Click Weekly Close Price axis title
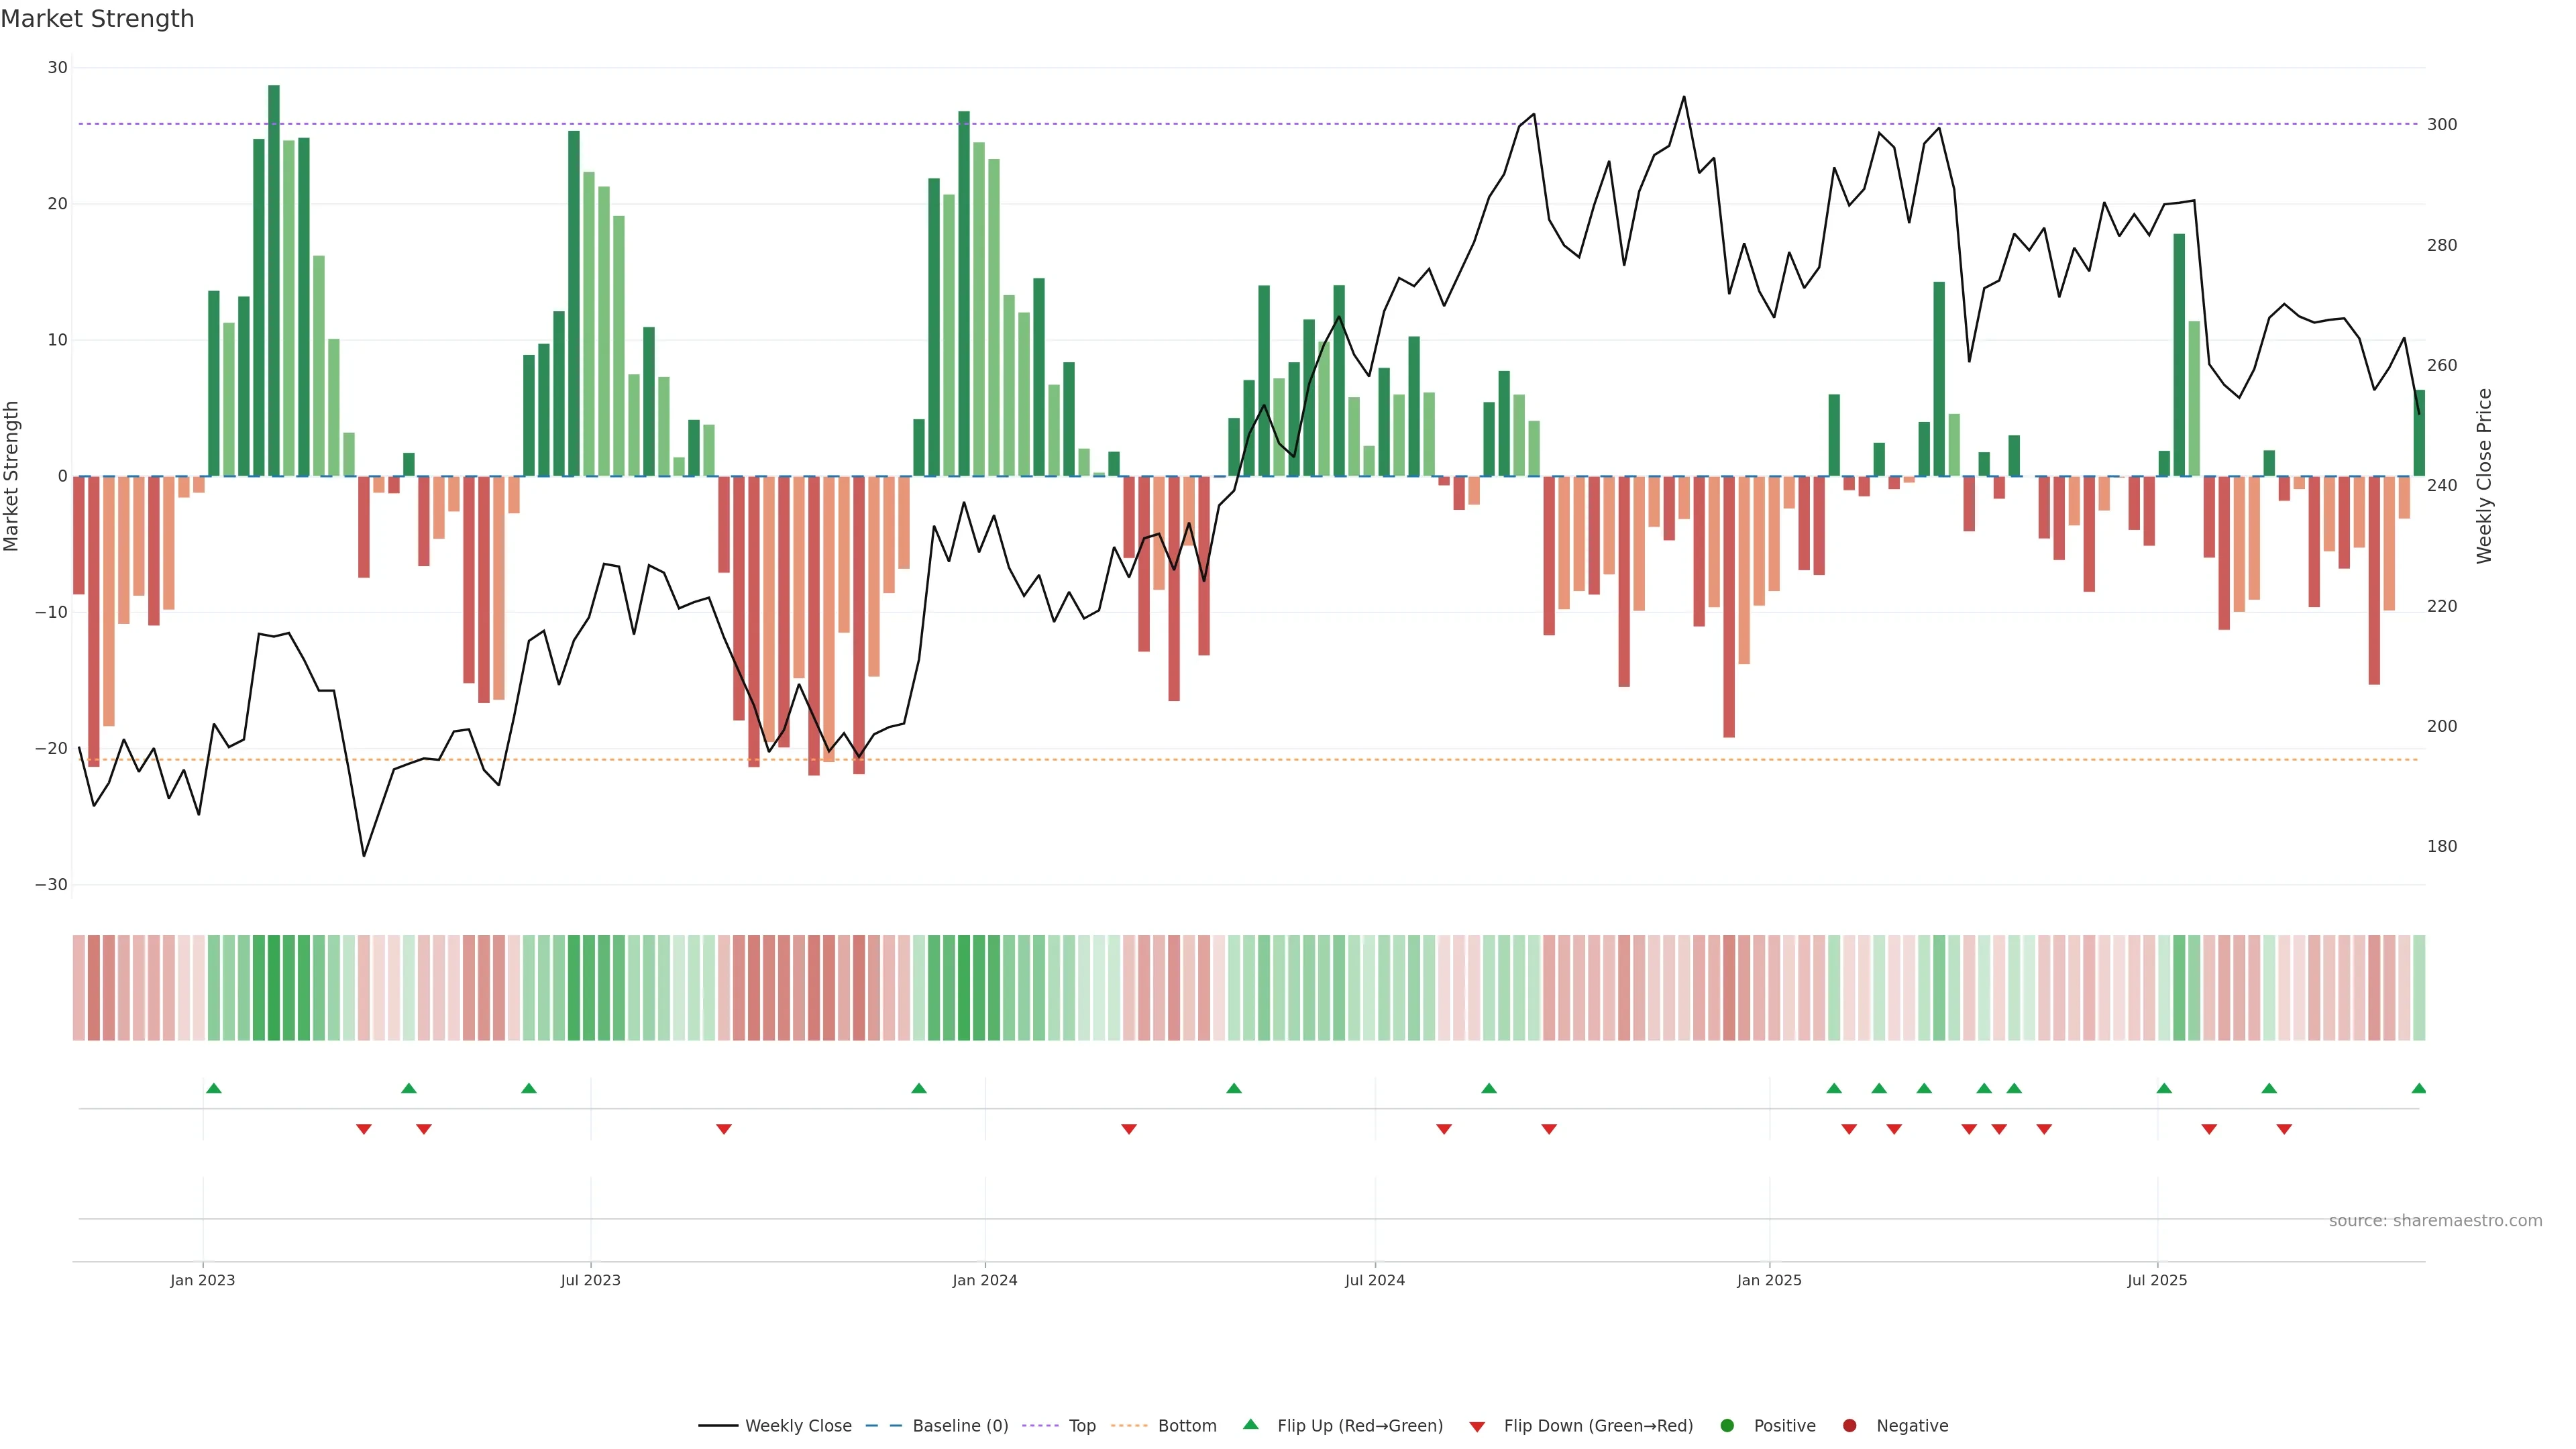2576x1449 pixels. (2484, 476)
